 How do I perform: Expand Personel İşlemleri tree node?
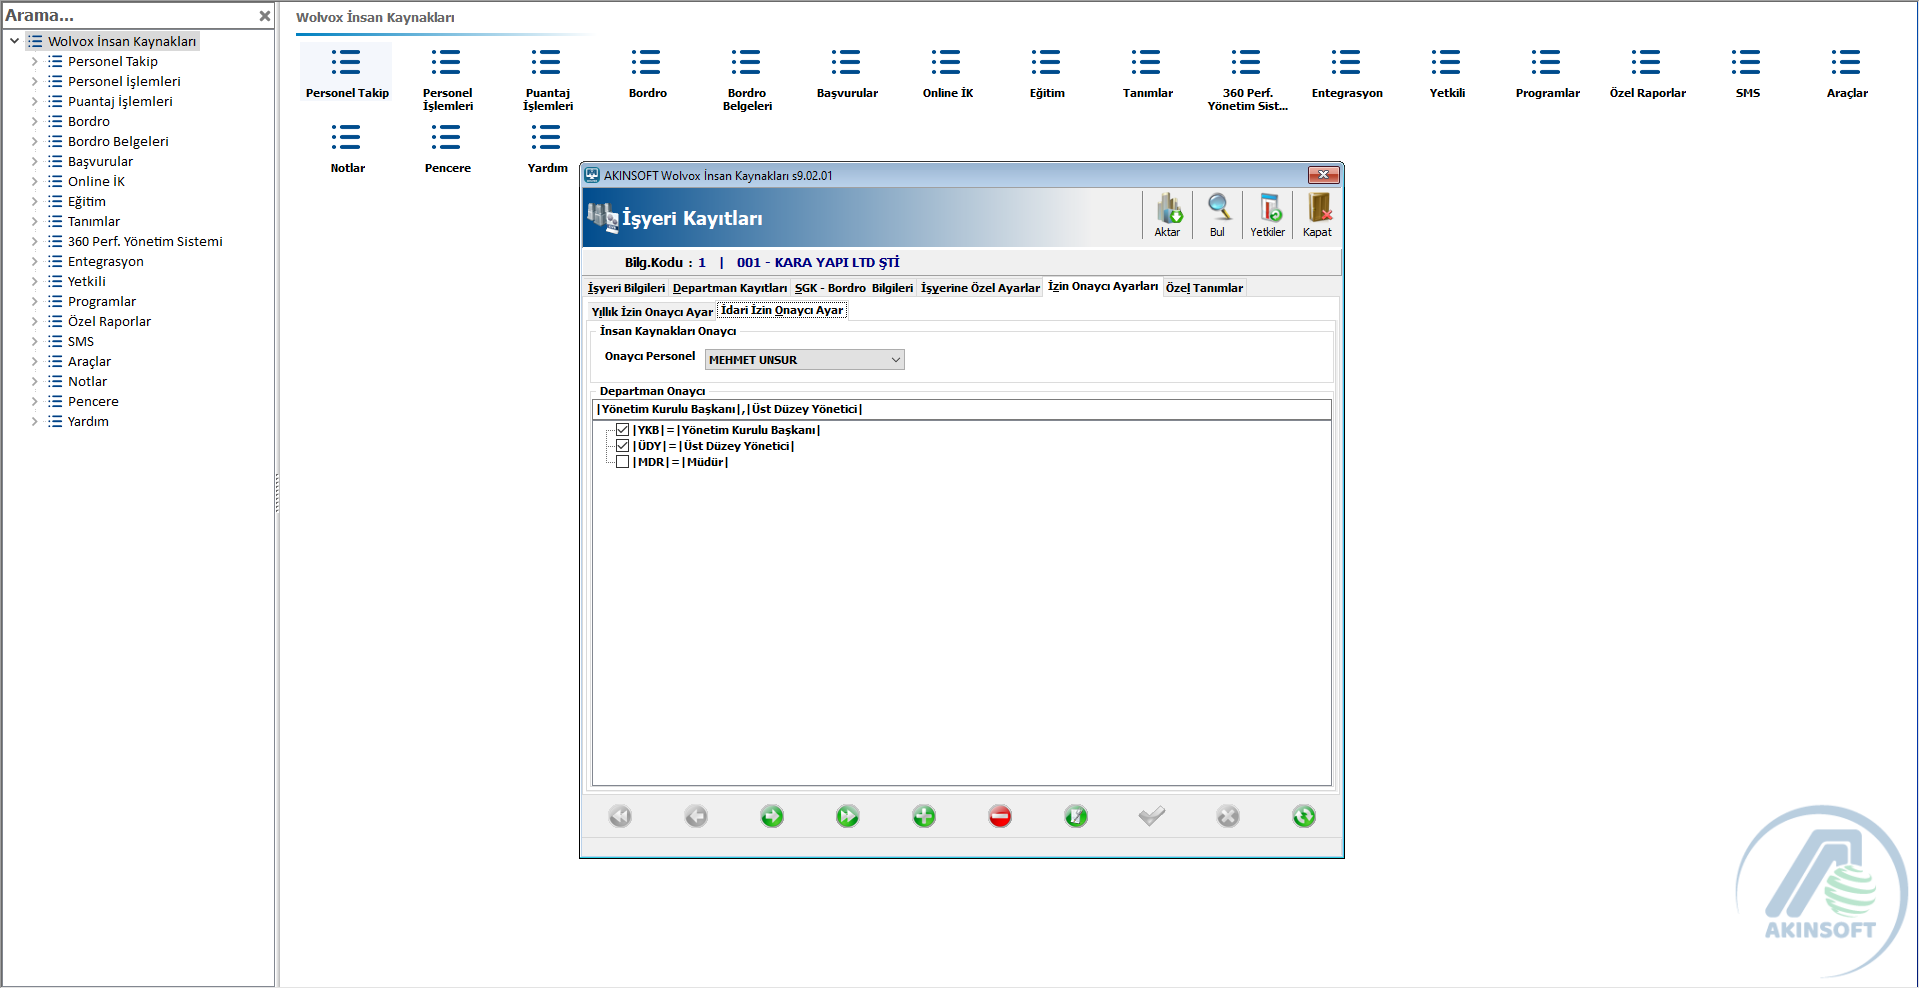click(x=34, y=81)
